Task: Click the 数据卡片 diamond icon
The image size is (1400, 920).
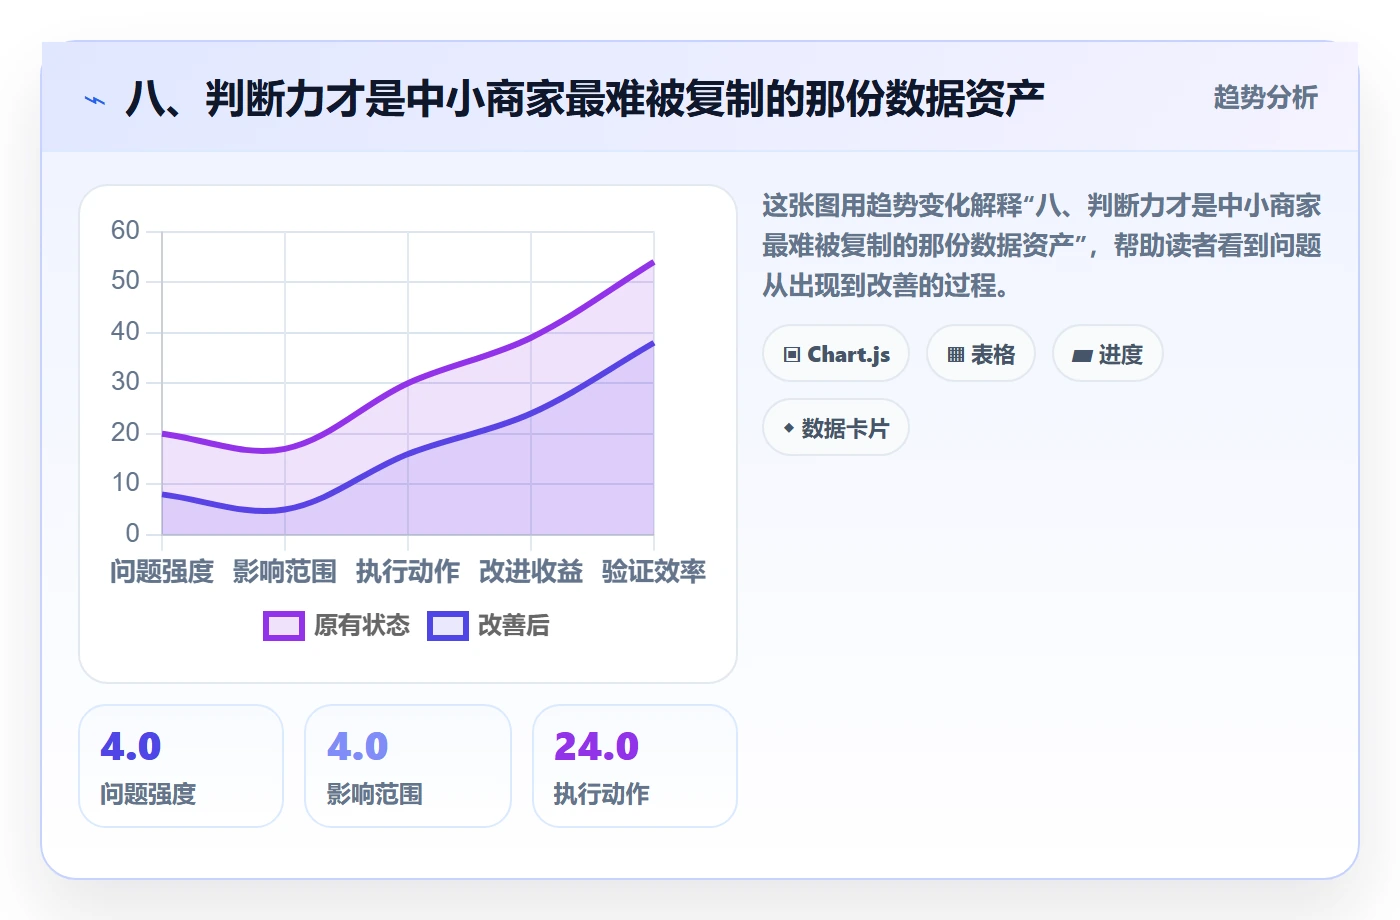Action: coord(789,428)
